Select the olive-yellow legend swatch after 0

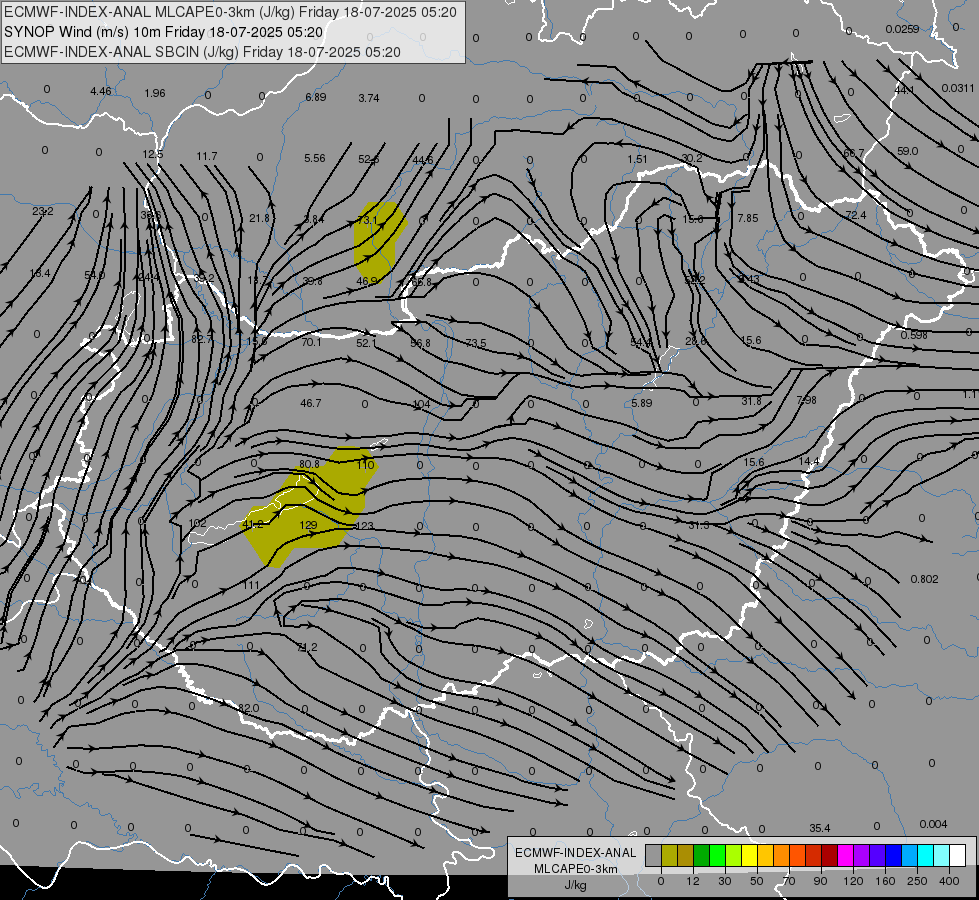(x=669, y=855)
